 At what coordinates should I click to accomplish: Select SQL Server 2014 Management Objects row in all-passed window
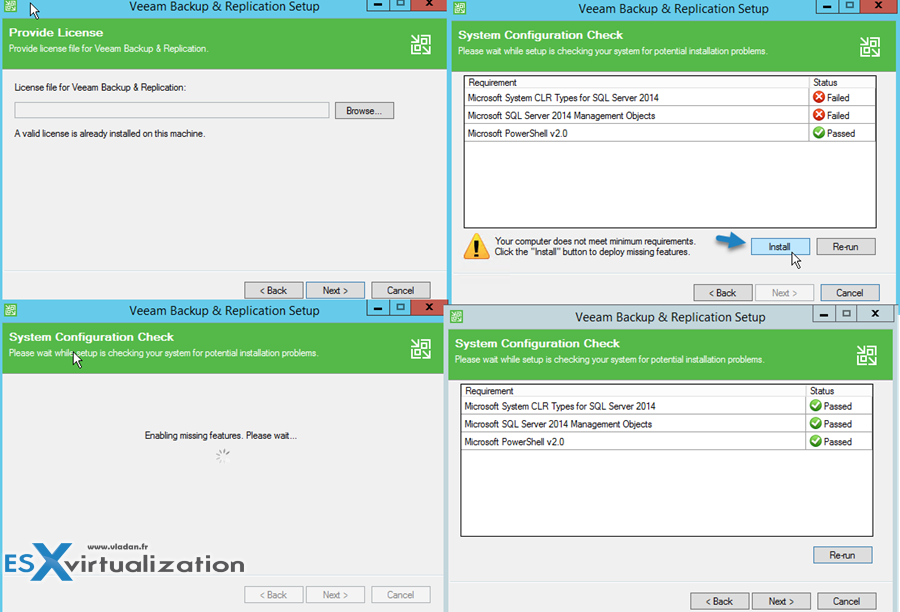point(666,424)
